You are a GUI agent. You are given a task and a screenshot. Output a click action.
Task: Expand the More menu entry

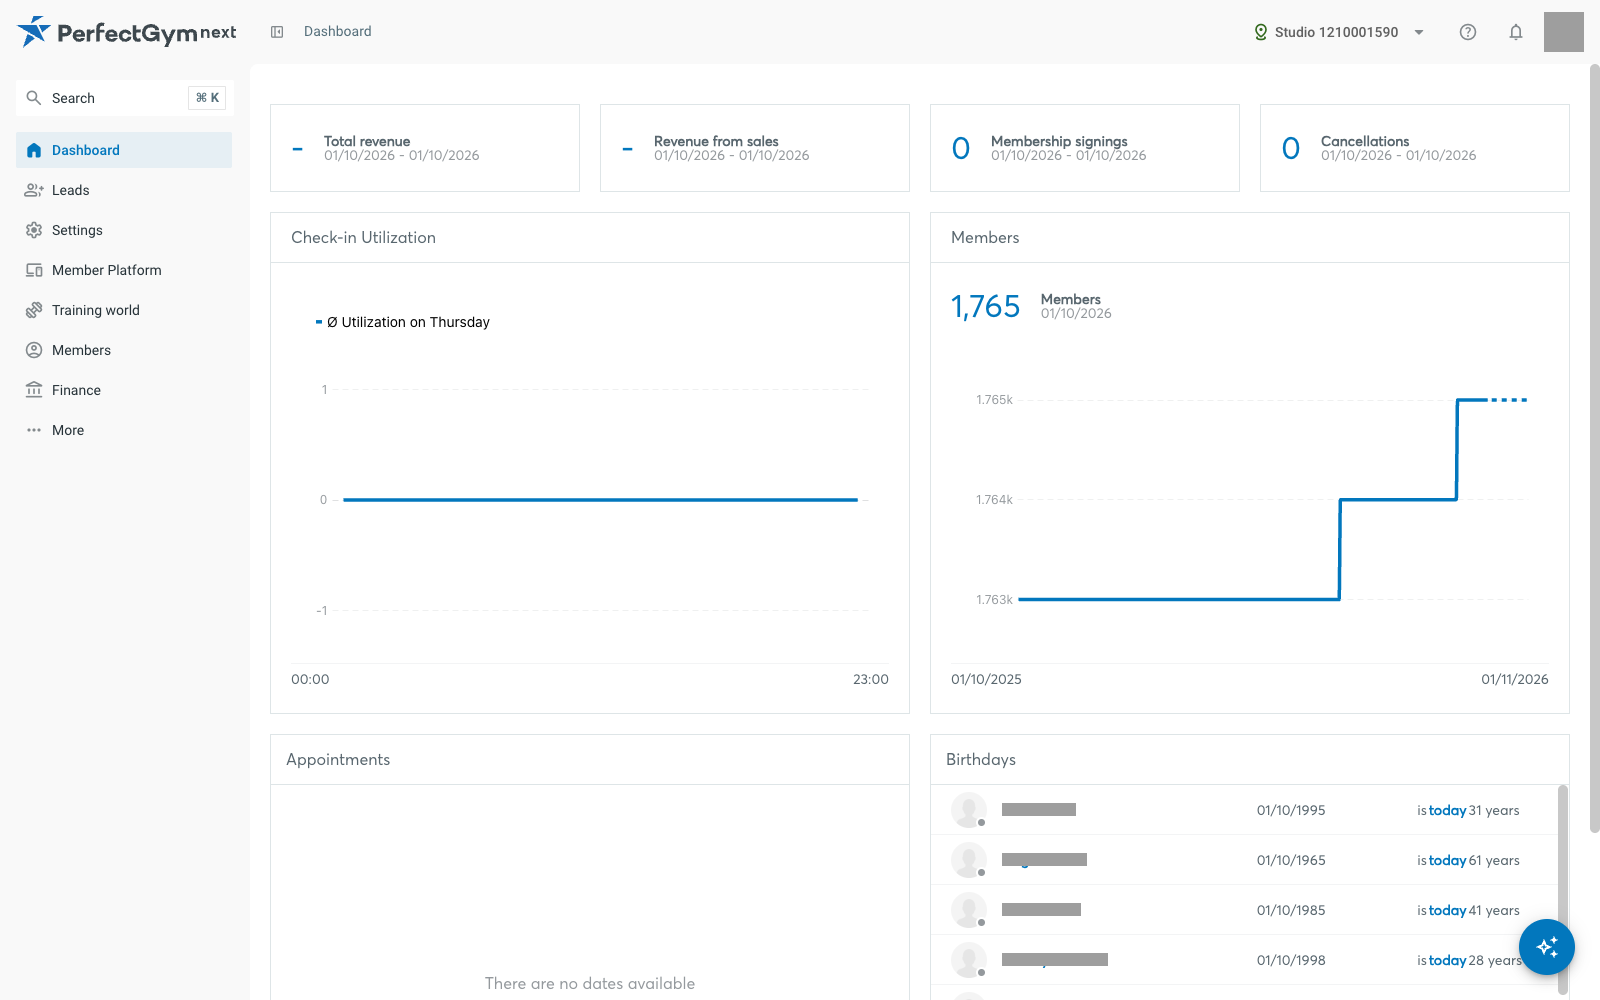coord(124,430)
